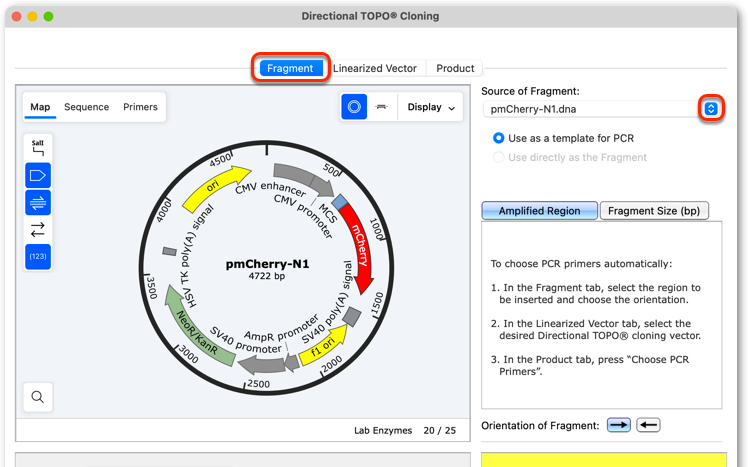Set fragment orientation to reverse arrow

tap(648, 425)
